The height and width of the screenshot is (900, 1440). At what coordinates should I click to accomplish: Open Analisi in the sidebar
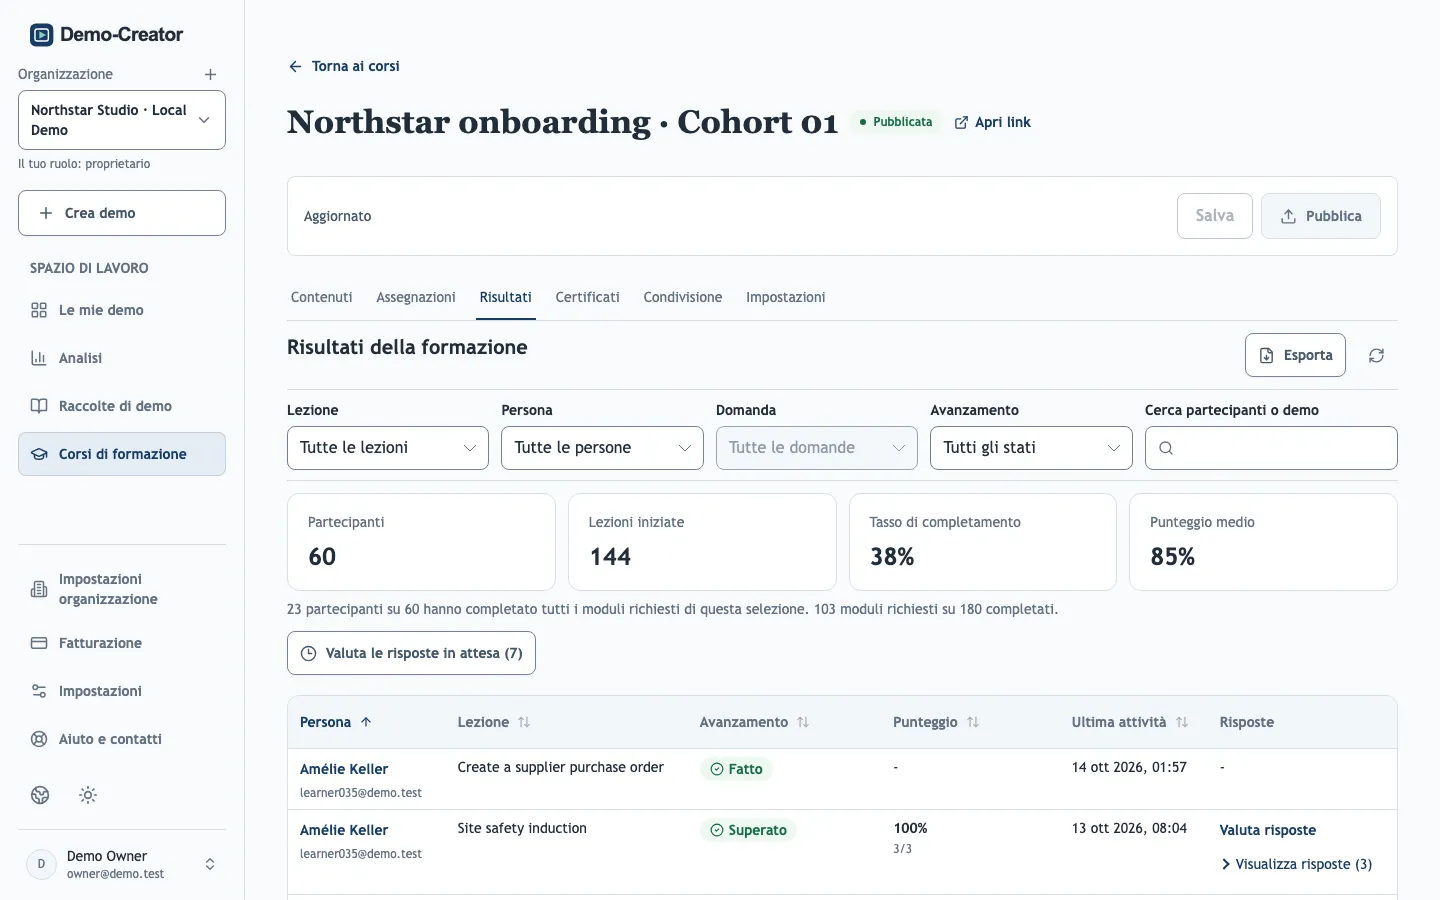[x=122, y=358]
